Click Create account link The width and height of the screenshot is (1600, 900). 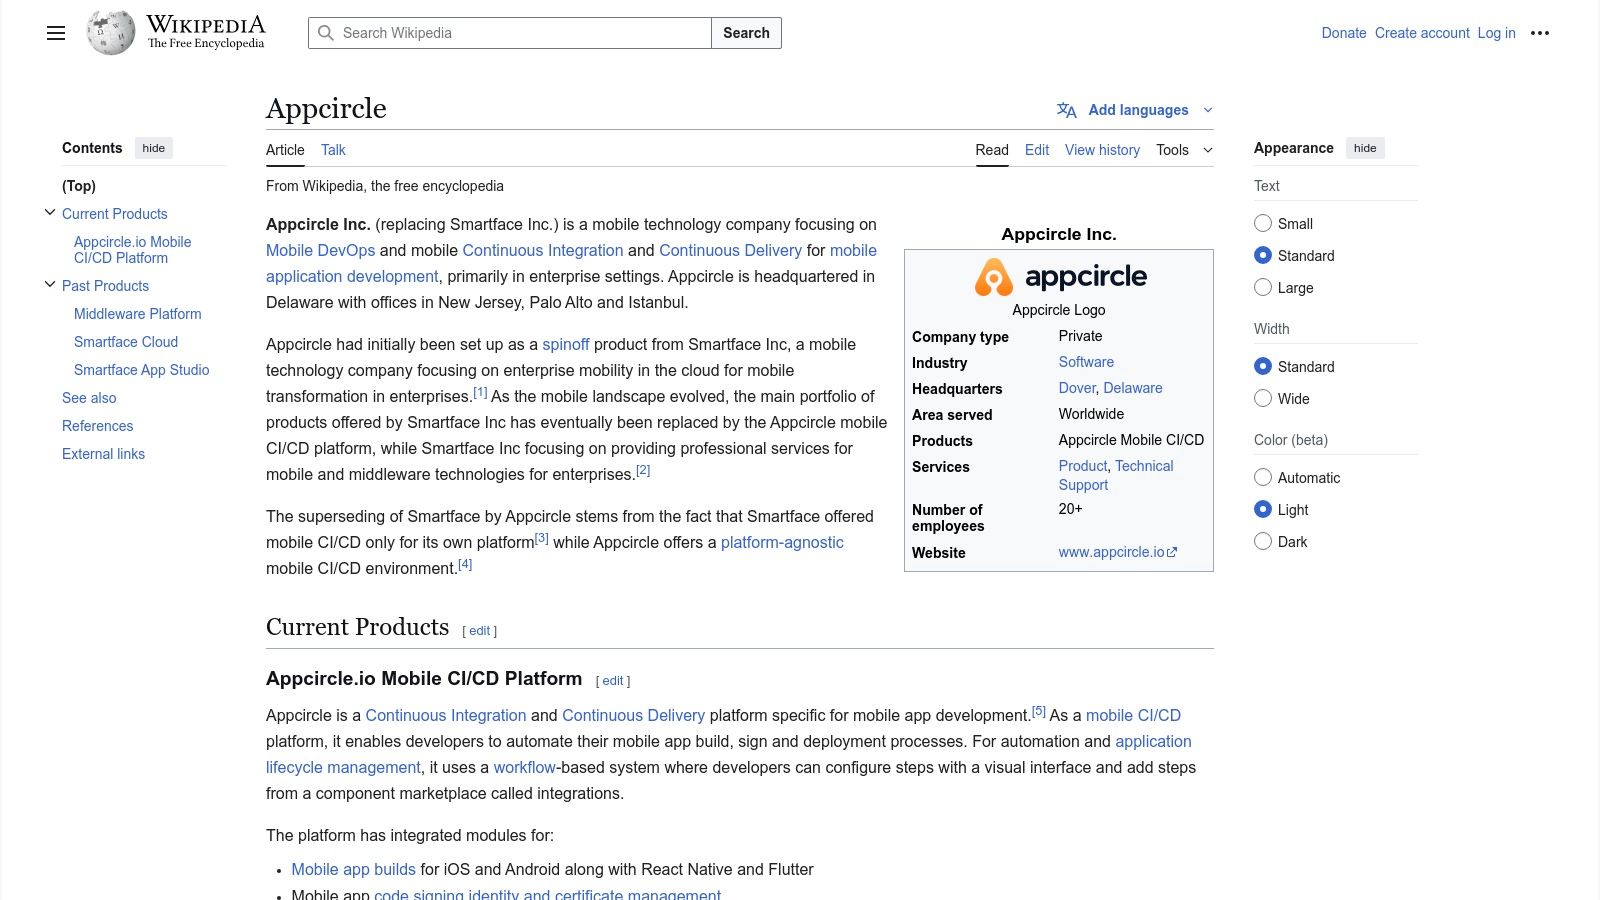point(1422,33)
